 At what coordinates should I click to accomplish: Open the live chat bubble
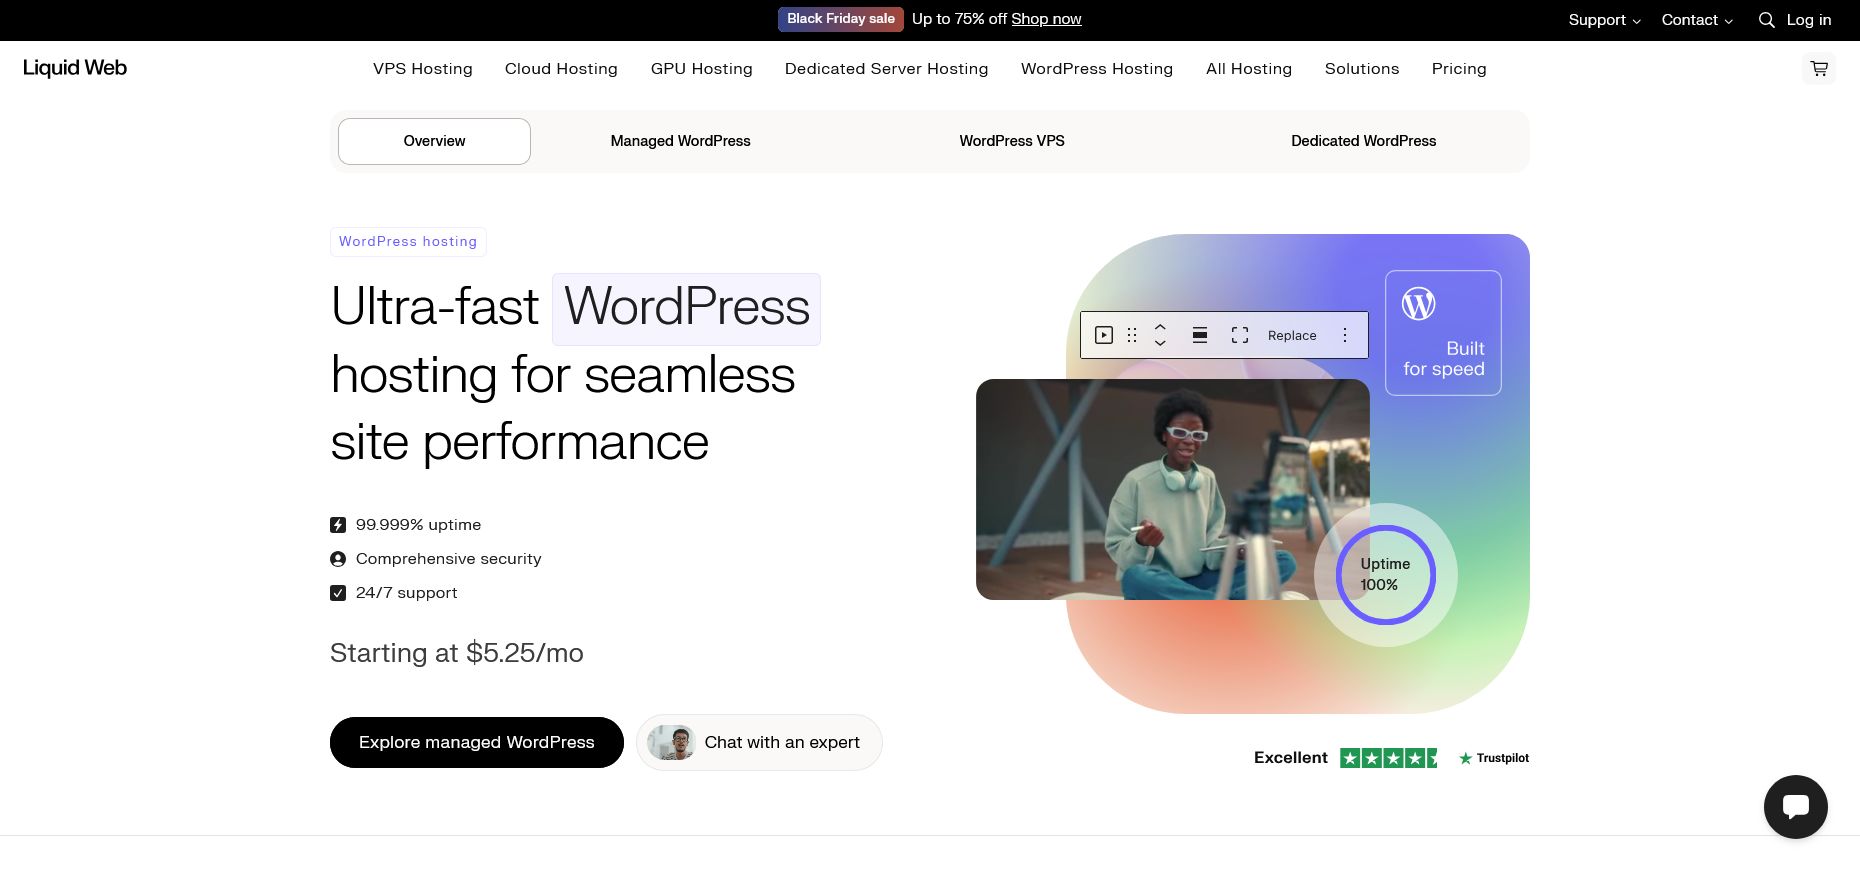(1795, 807)
